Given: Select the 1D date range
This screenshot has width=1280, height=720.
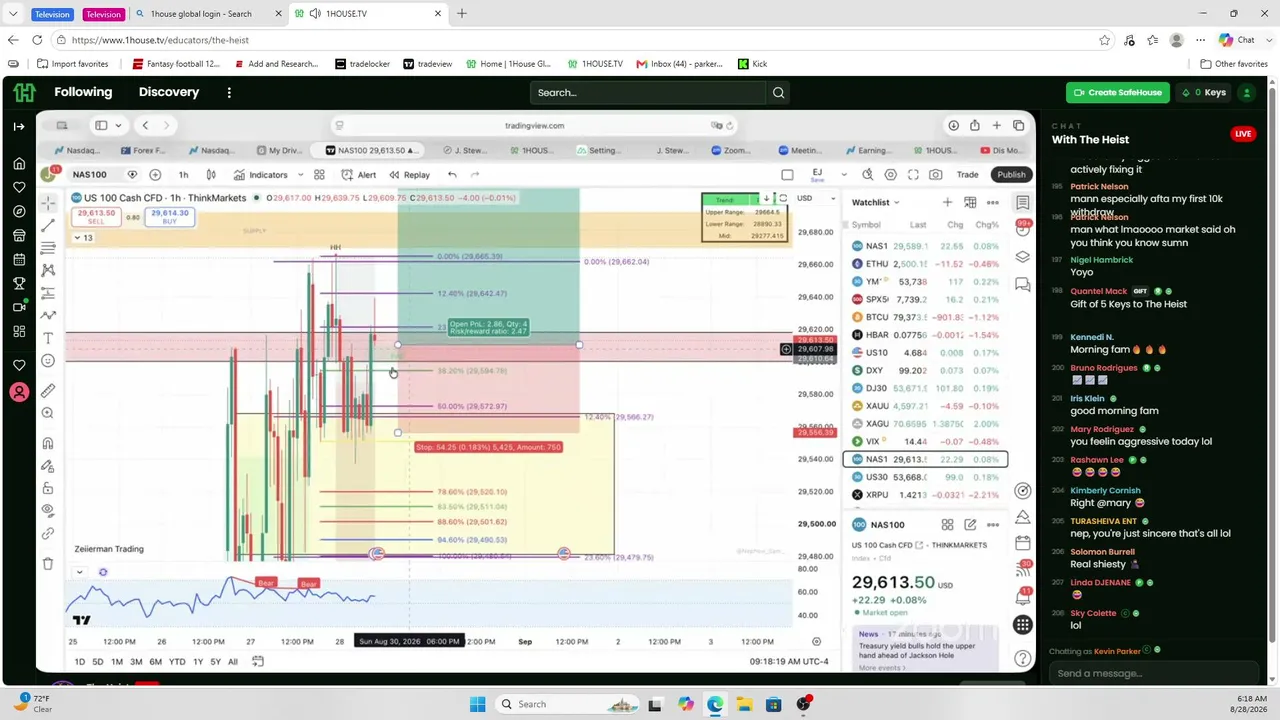Looking at the screenshot, I should [79, 661].
